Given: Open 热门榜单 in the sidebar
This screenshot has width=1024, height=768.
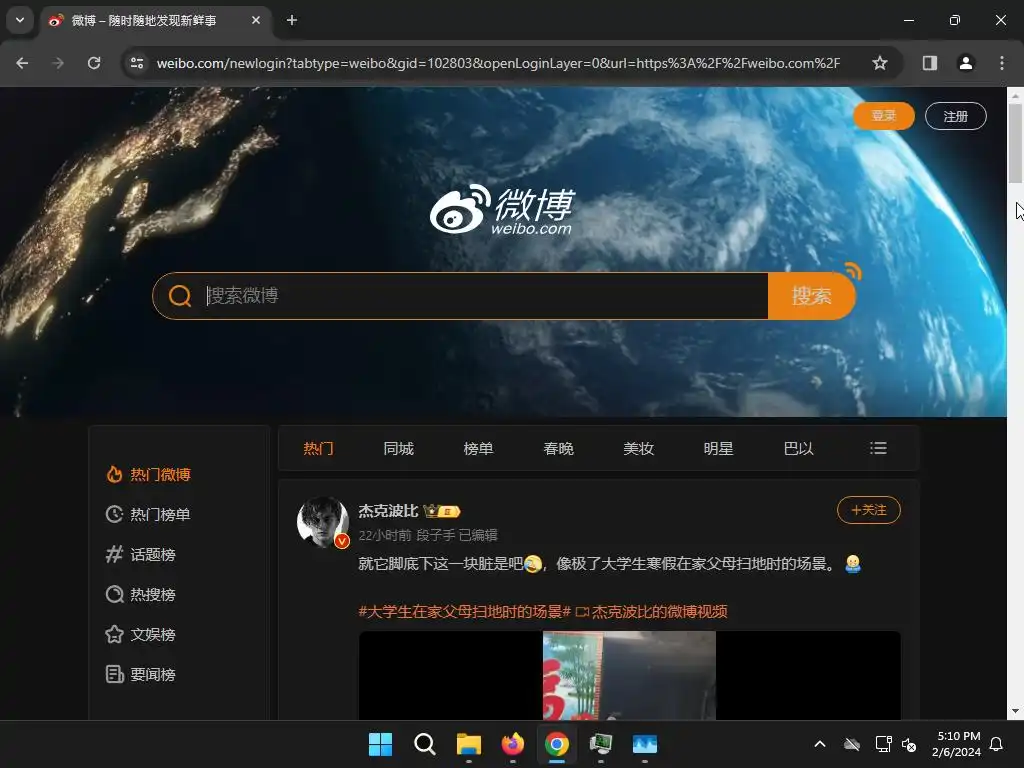Looking at the screenshot, I should tap(148, 515).
